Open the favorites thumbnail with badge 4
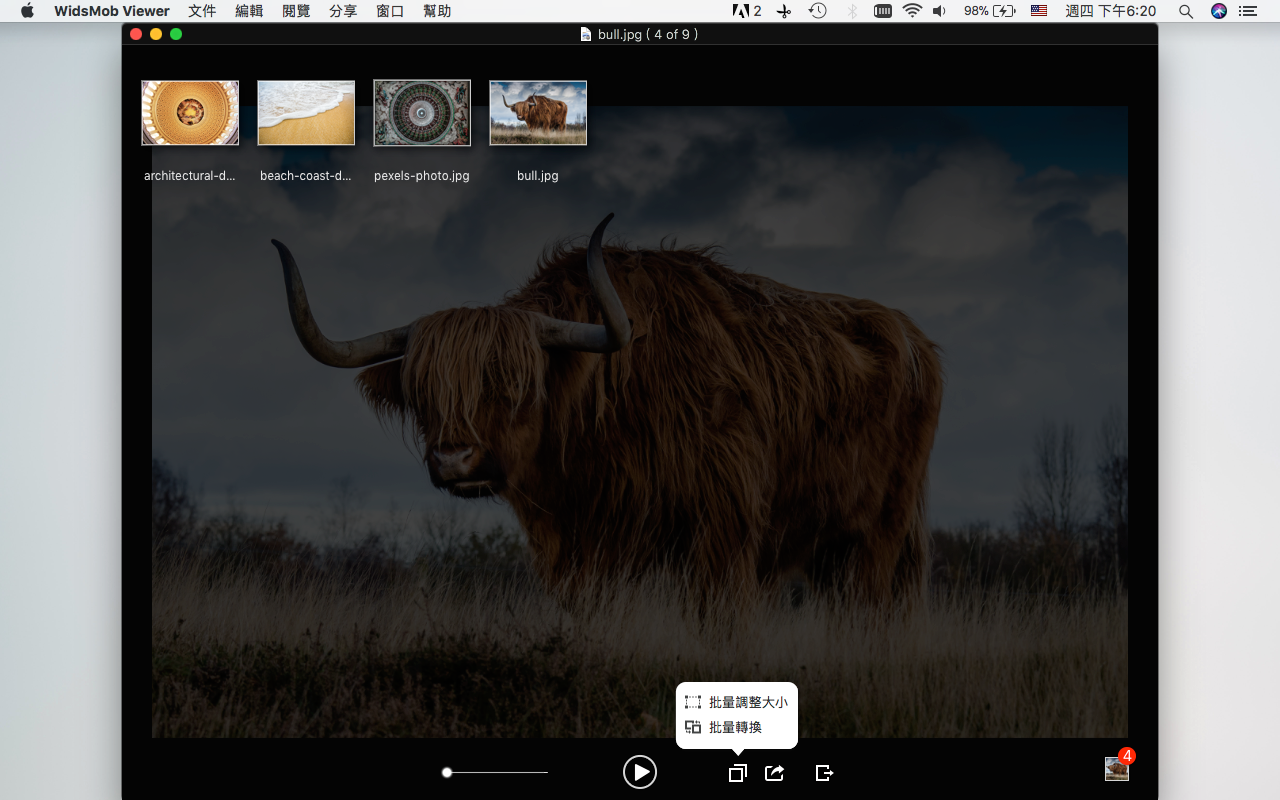Viewport: 1280px width, 800px height. point(1116,768)
